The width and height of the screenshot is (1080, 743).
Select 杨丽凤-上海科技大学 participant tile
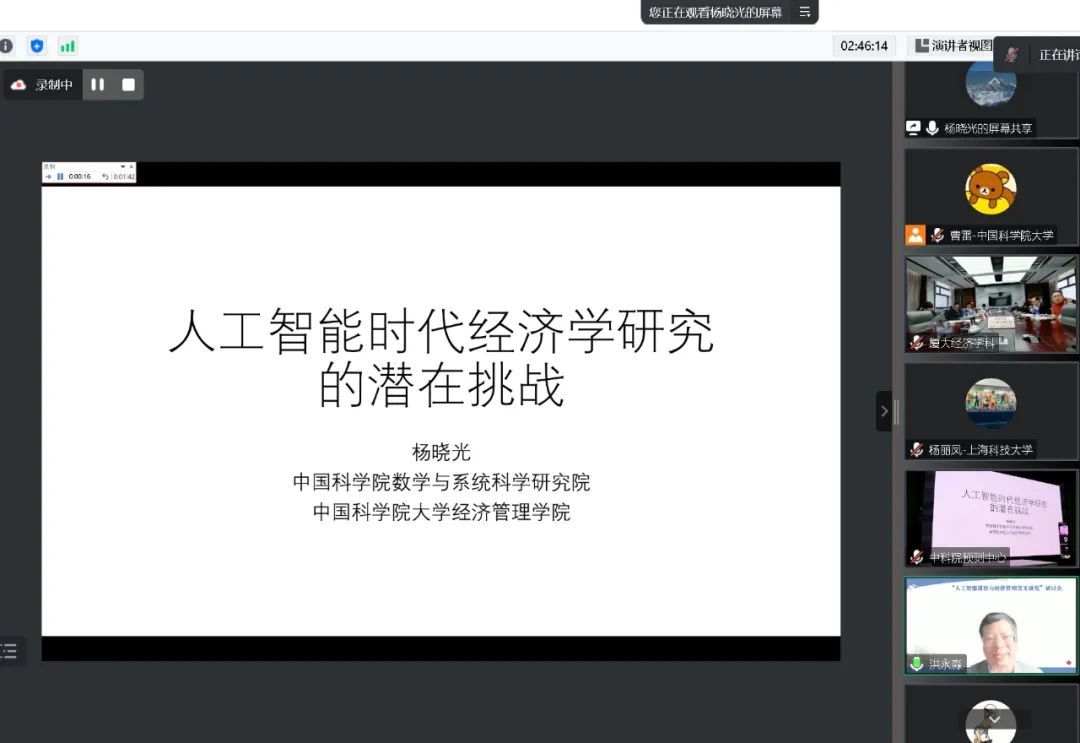[x=991, y=411]
